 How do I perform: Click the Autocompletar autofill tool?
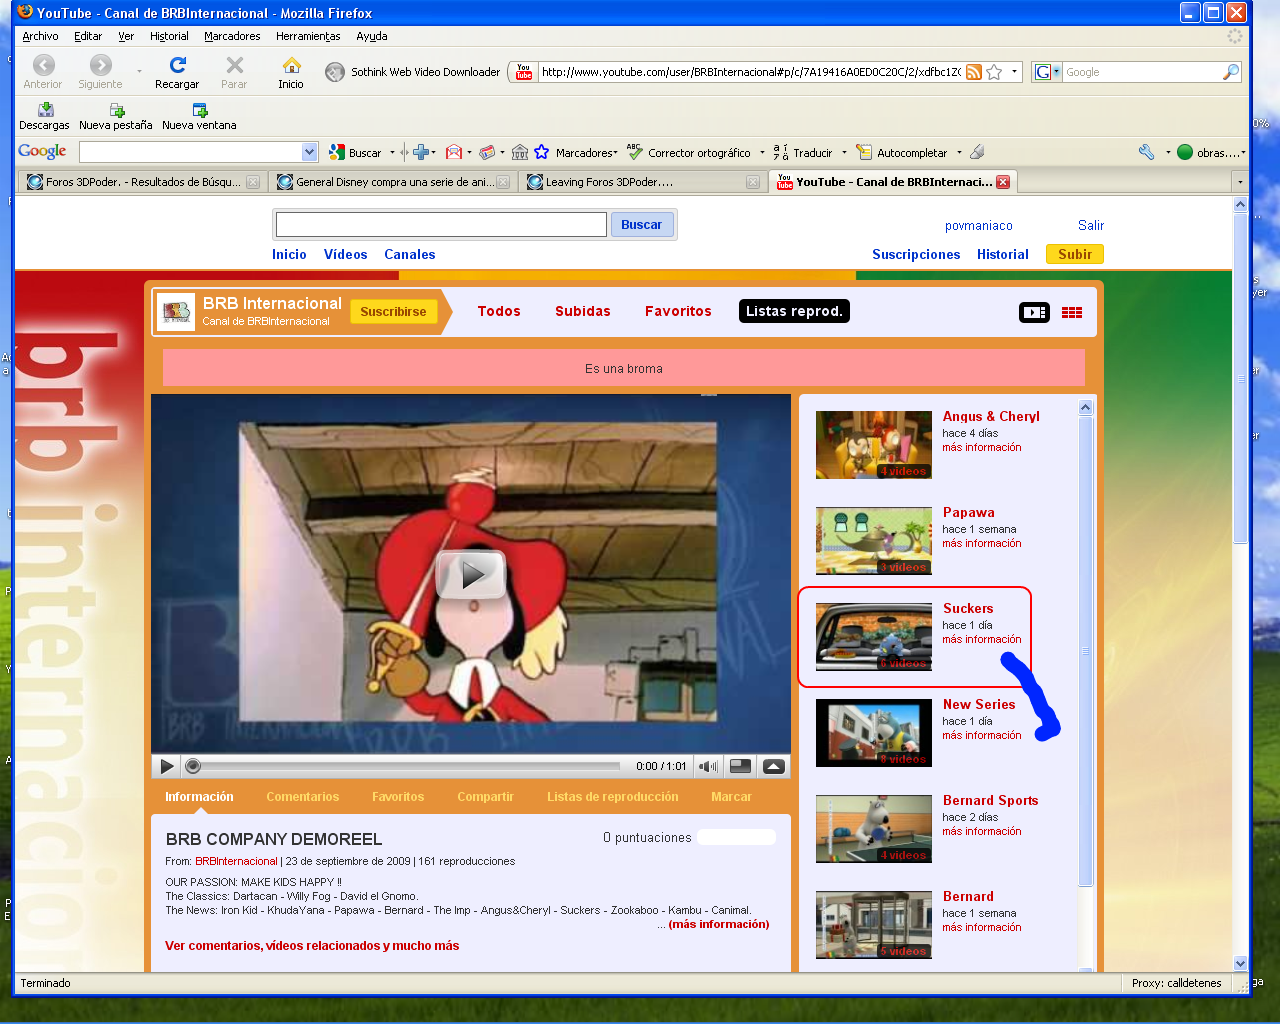901,152
